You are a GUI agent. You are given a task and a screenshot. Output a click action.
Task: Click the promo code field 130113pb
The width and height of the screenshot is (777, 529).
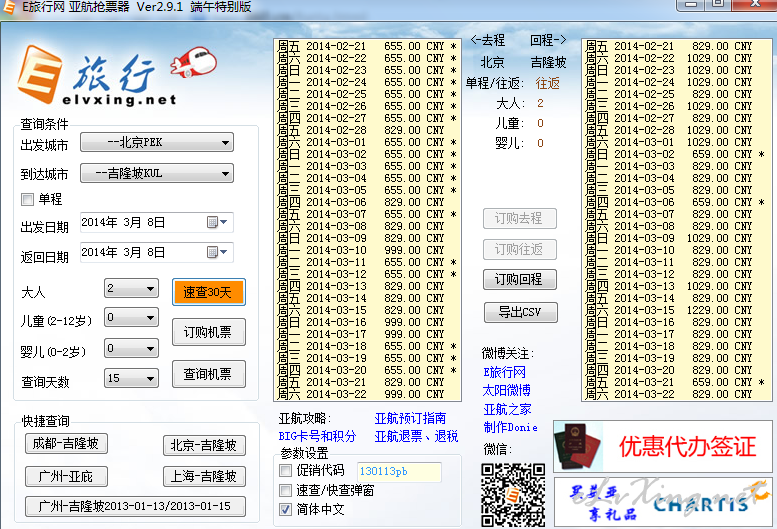pyautogui.click(x=399, y=472)
